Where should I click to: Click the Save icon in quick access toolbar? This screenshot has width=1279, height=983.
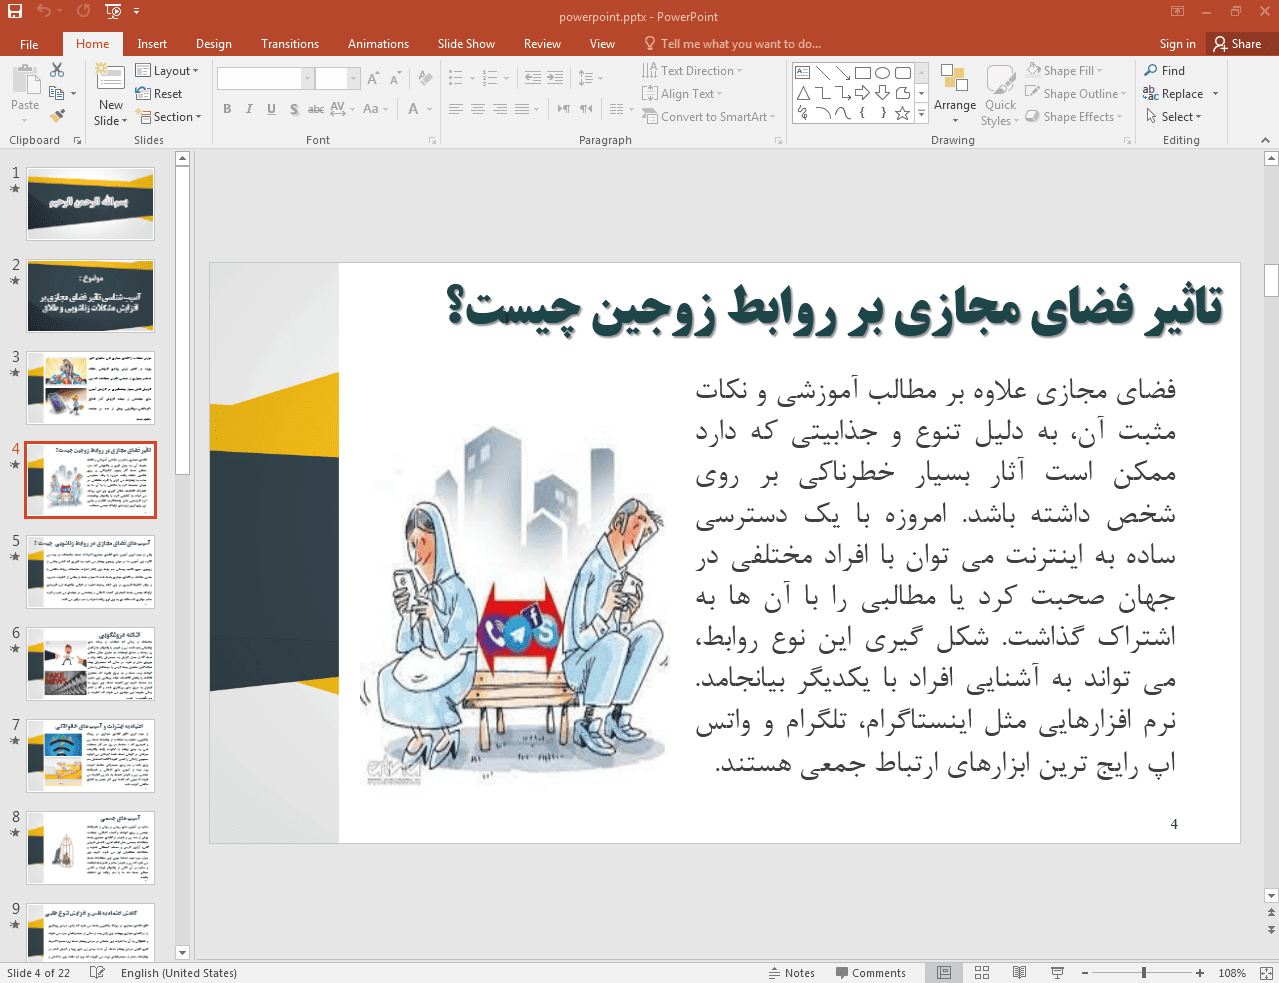pos(14,12)
